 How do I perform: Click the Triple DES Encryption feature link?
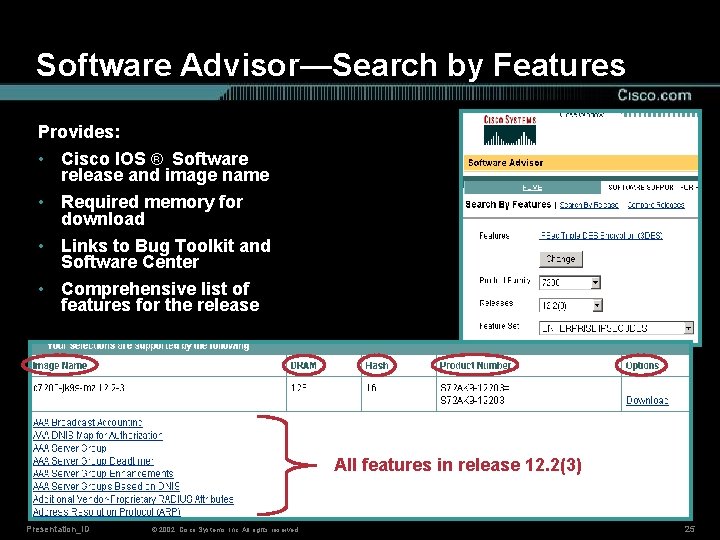tap(601, 236)
